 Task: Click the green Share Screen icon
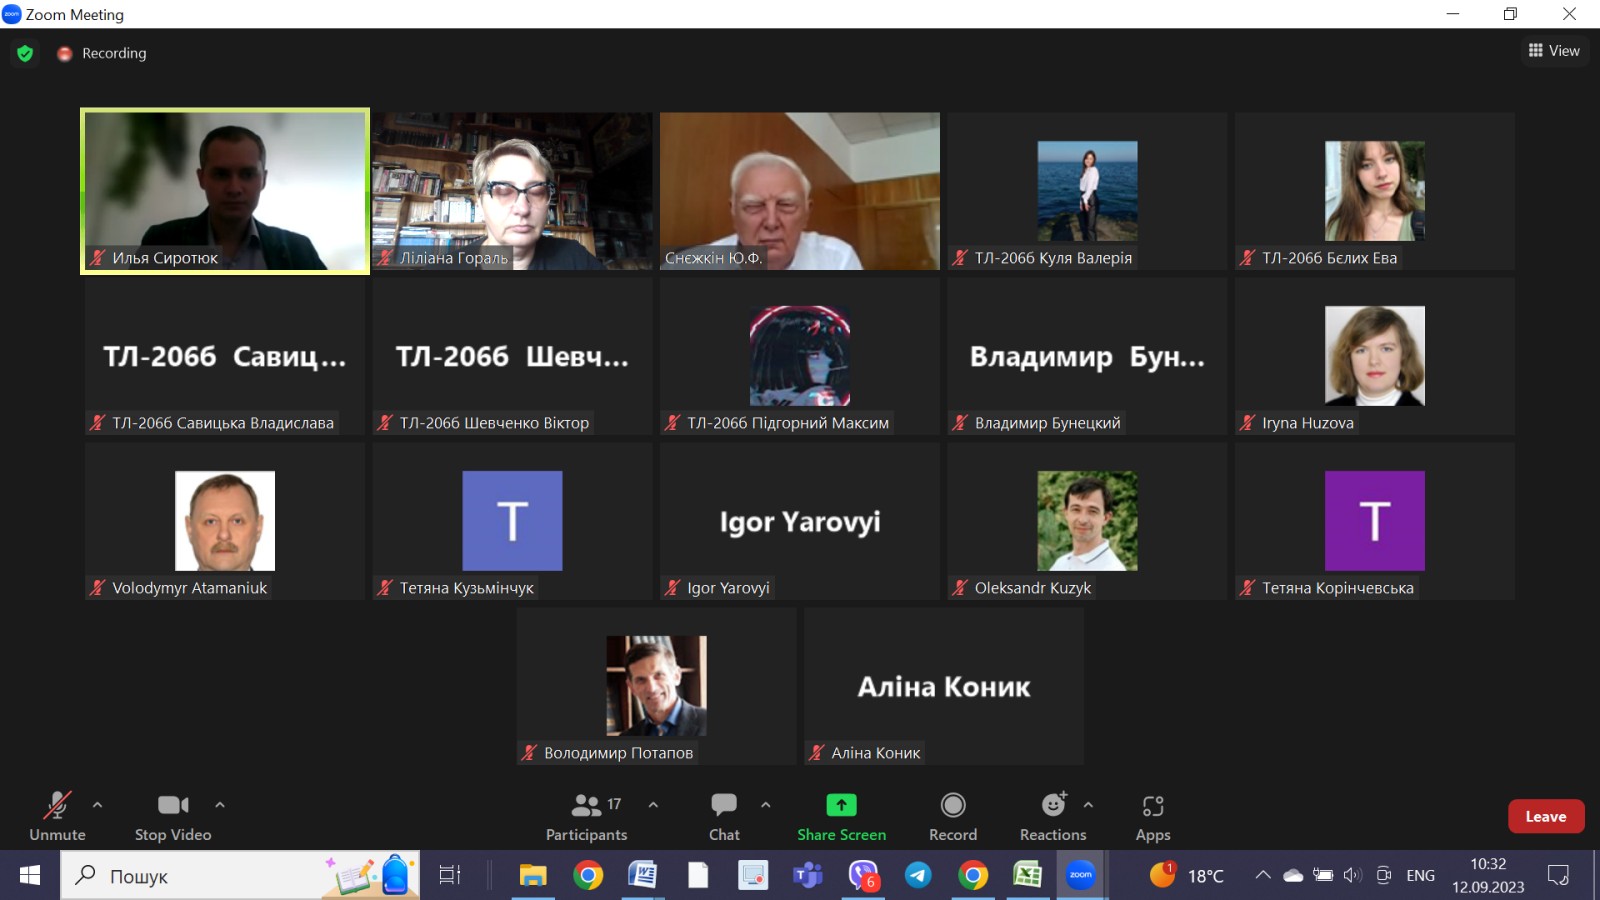click(841, 805)
